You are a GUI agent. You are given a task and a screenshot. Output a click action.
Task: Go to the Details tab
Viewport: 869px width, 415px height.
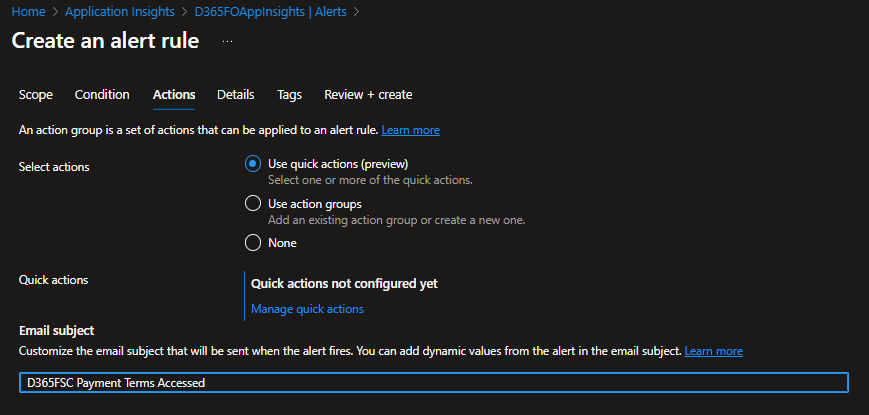pos(235,95)
